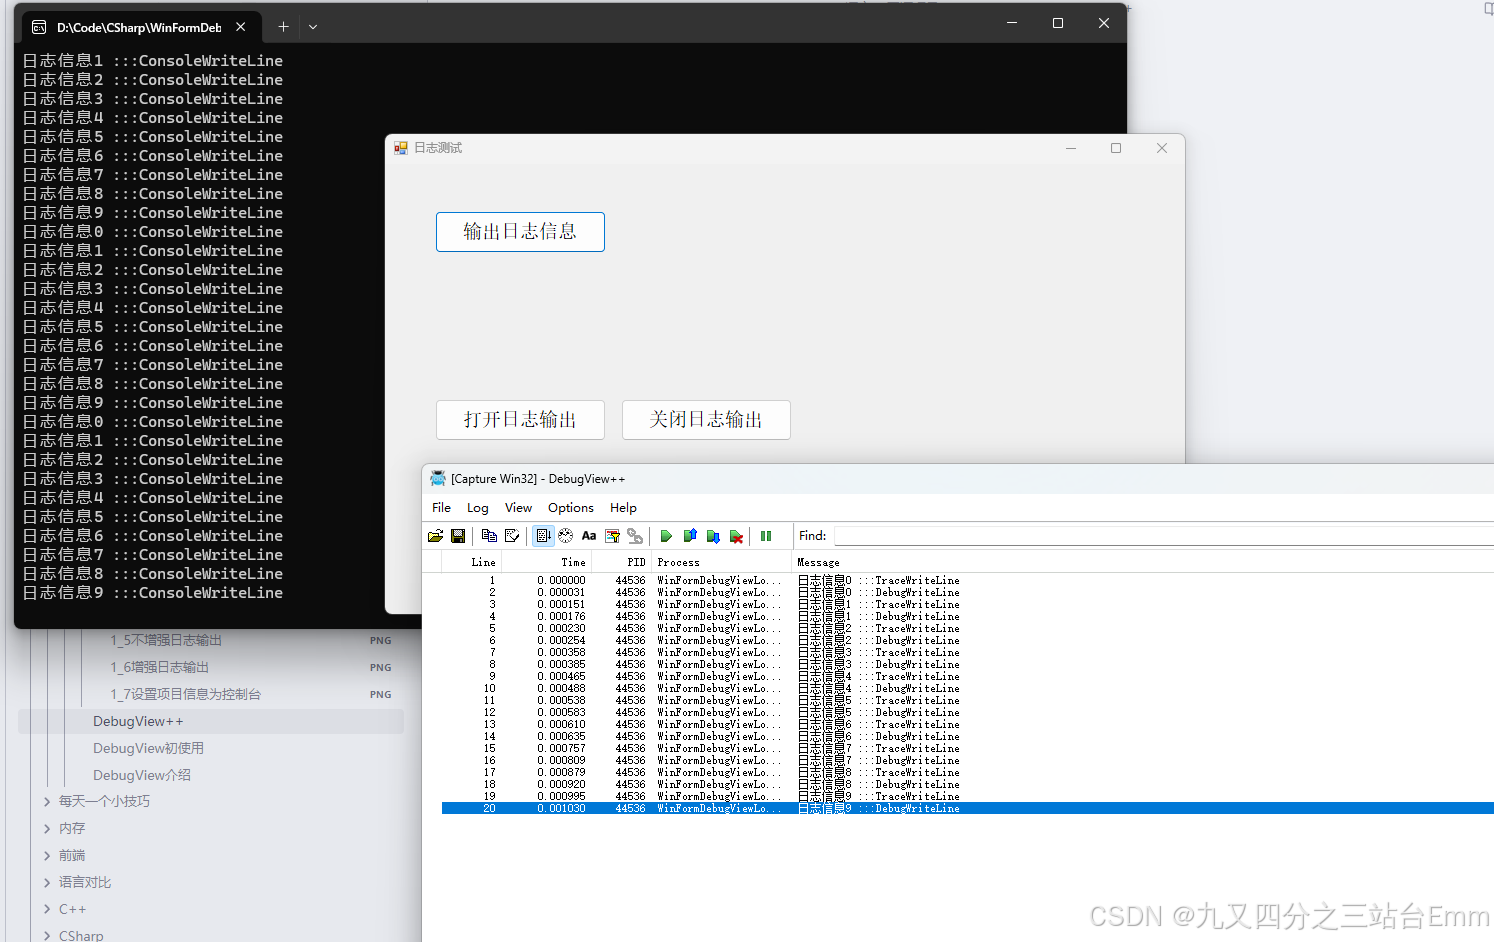Expand the 每天一个小技巧 tree node

47,801
